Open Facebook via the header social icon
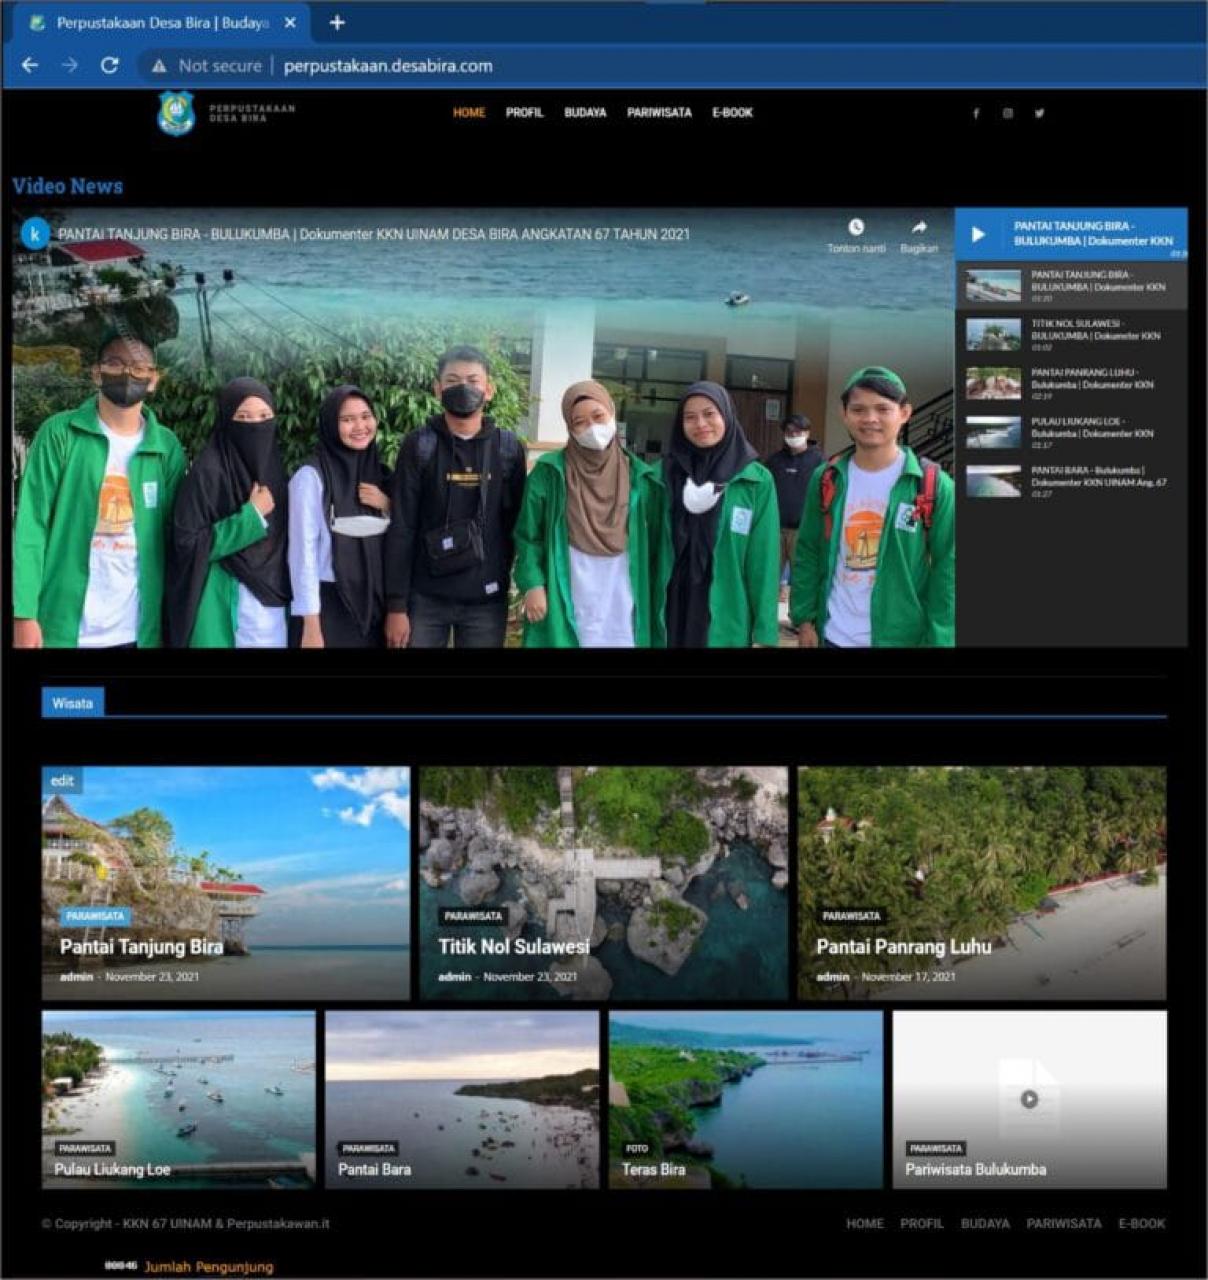 (x=977, y=113)
